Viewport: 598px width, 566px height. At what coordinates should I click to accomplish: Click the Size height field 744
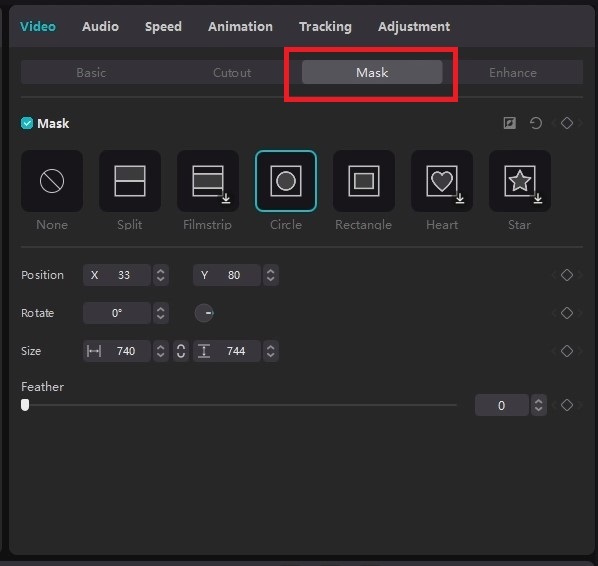tap(227, 351)
